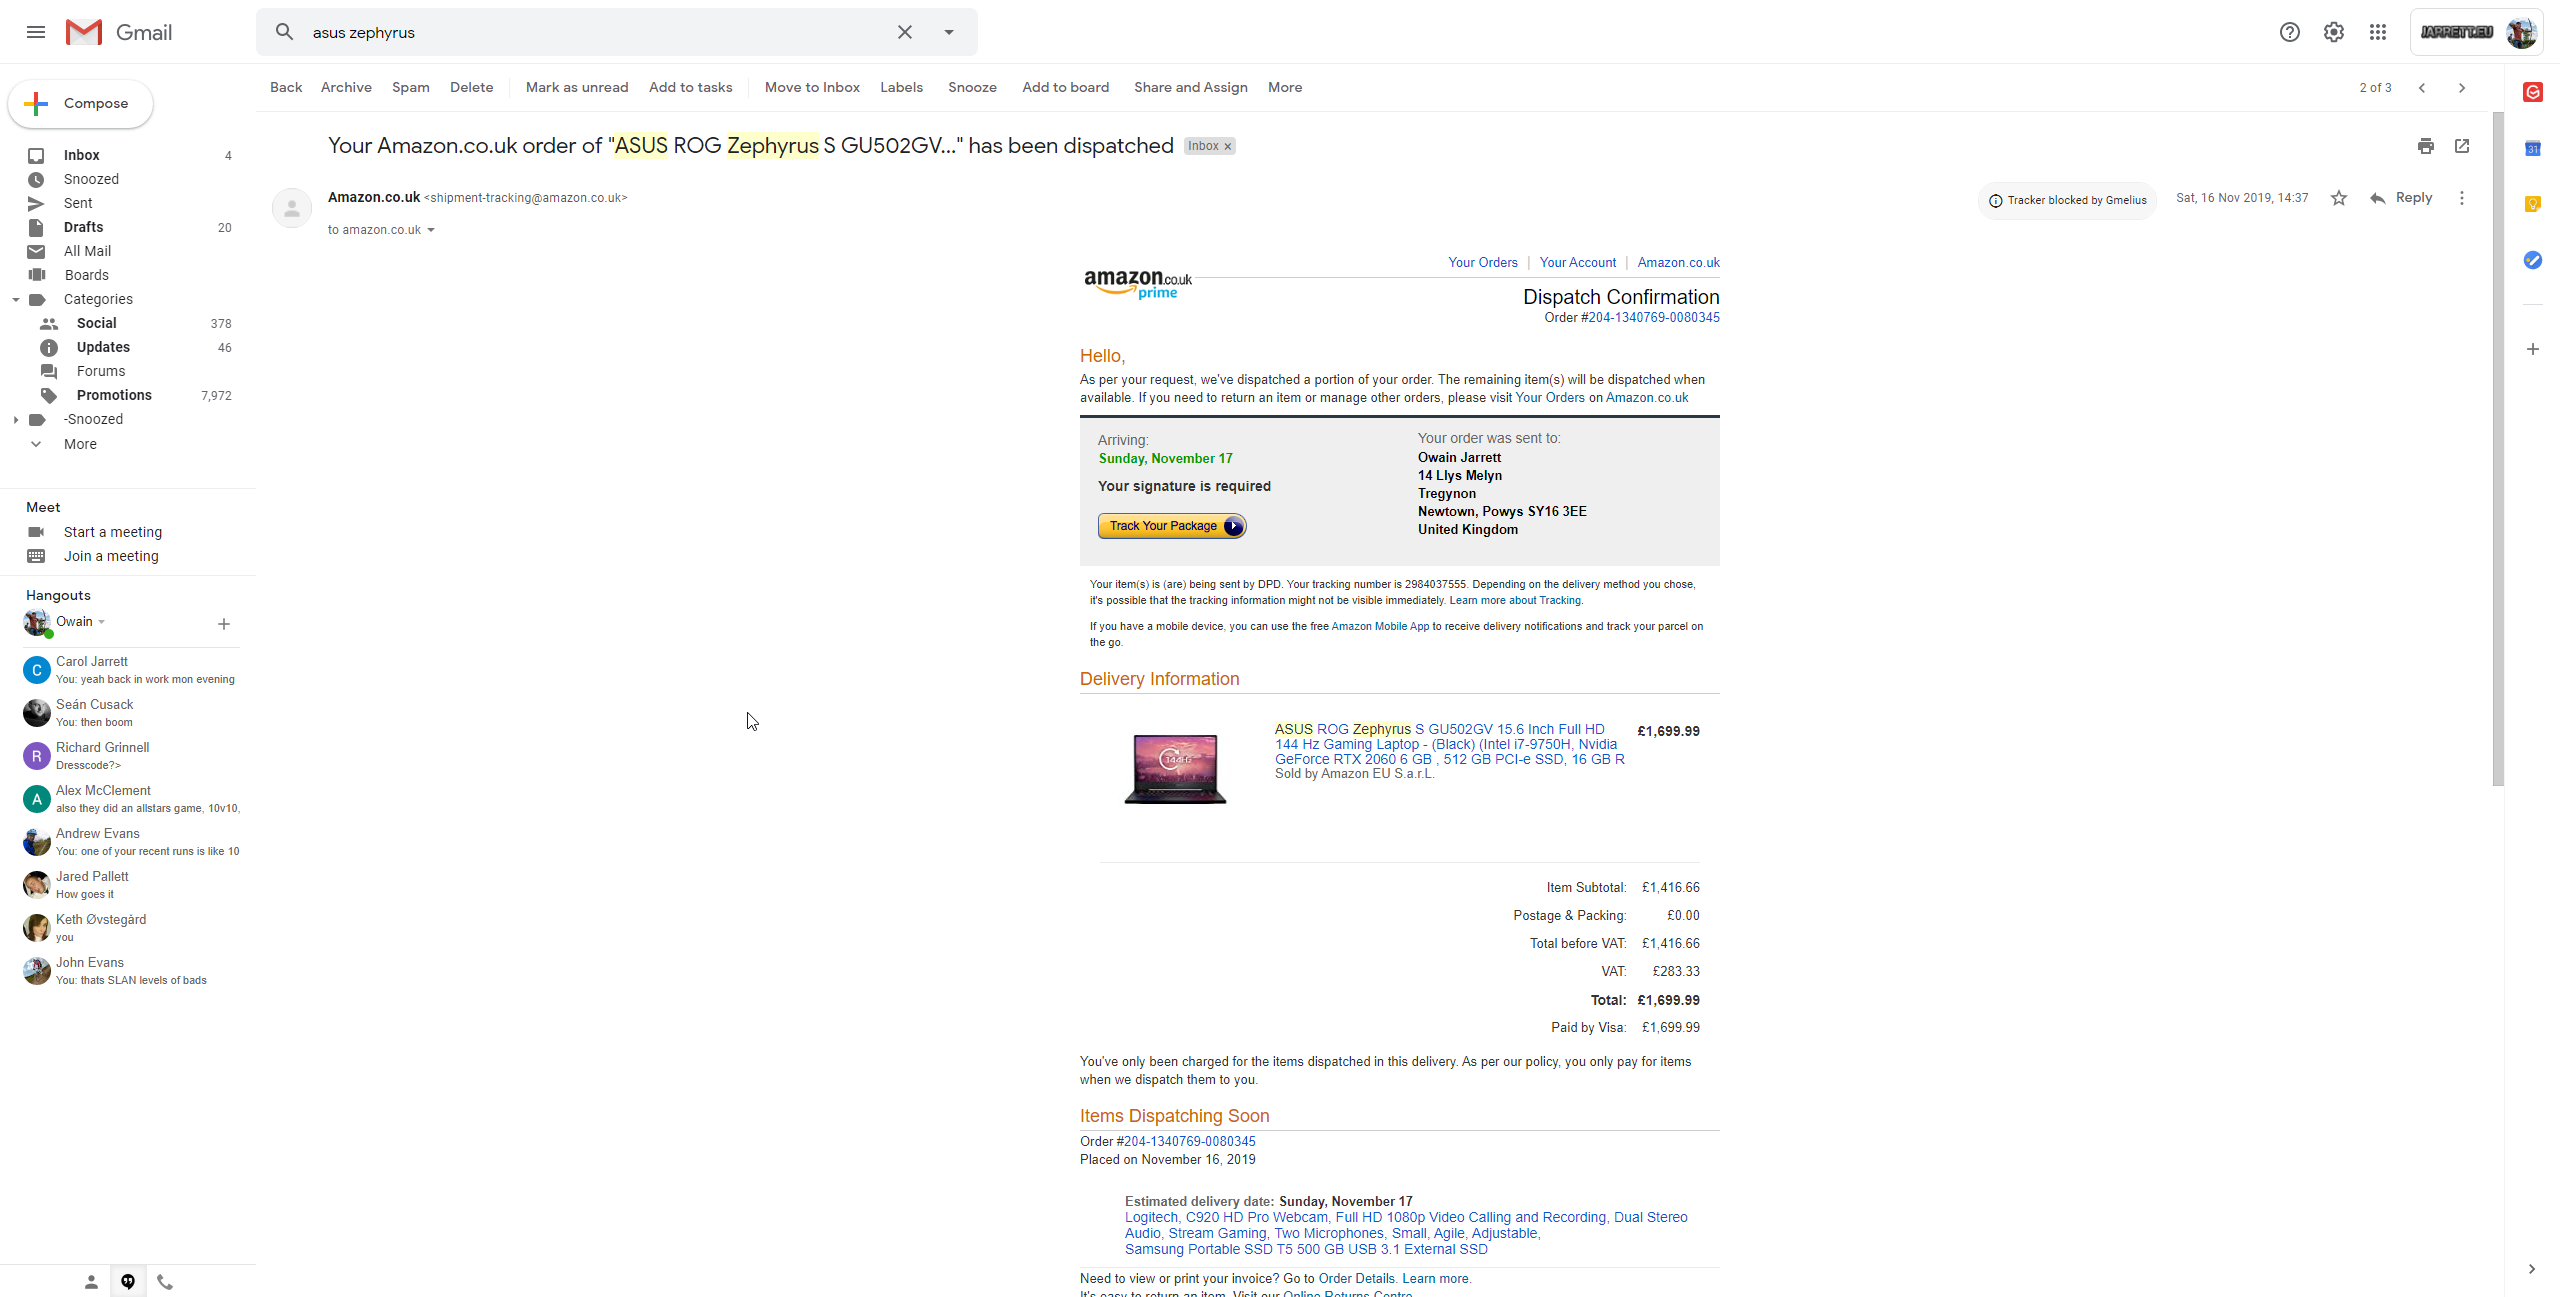Open chat with Richard Grinnell

[x=130, y=756]
